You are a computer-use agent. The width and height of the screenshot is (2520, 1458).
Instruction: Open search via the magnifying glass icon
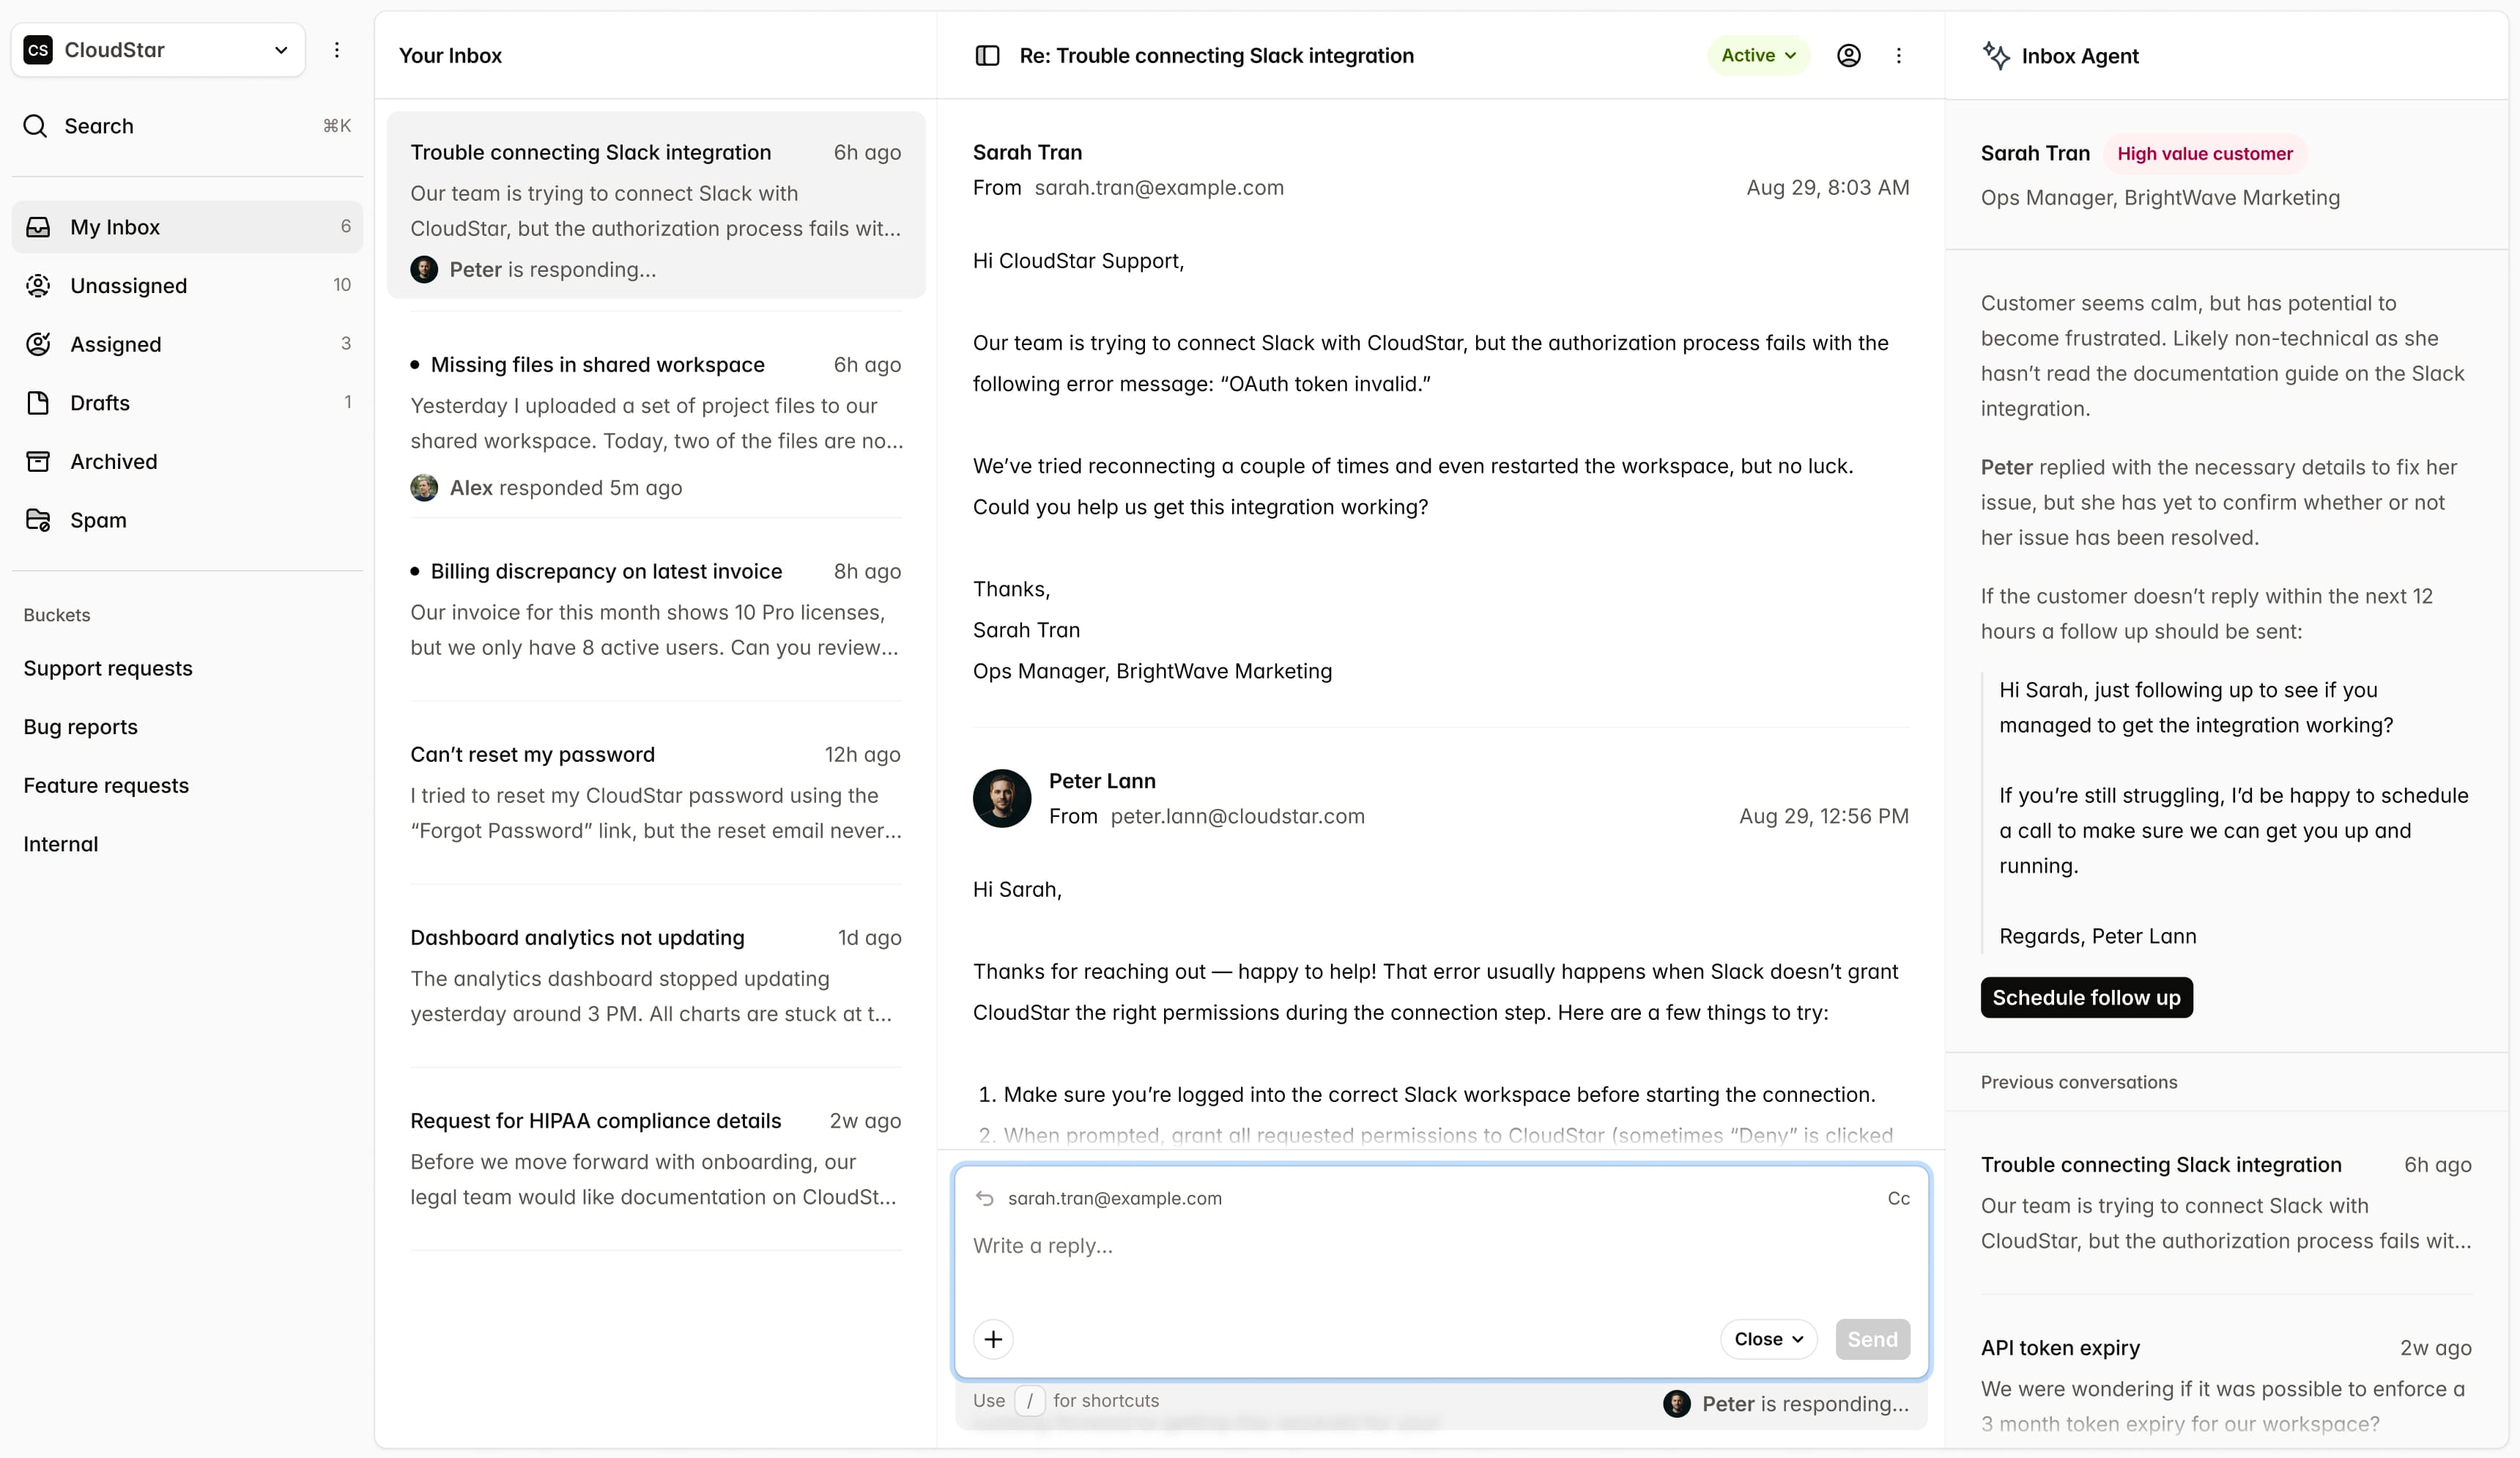[36, 126]
